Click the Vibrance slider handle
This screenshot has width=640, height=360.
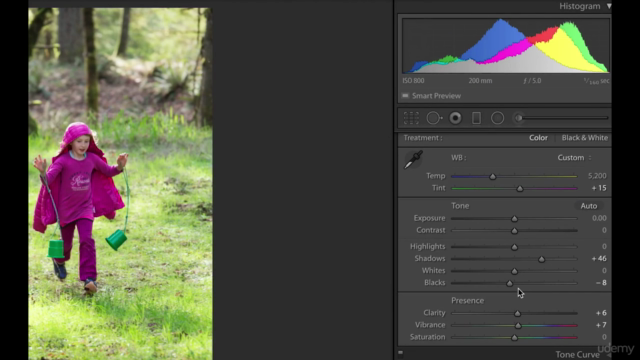click(518, 326)
